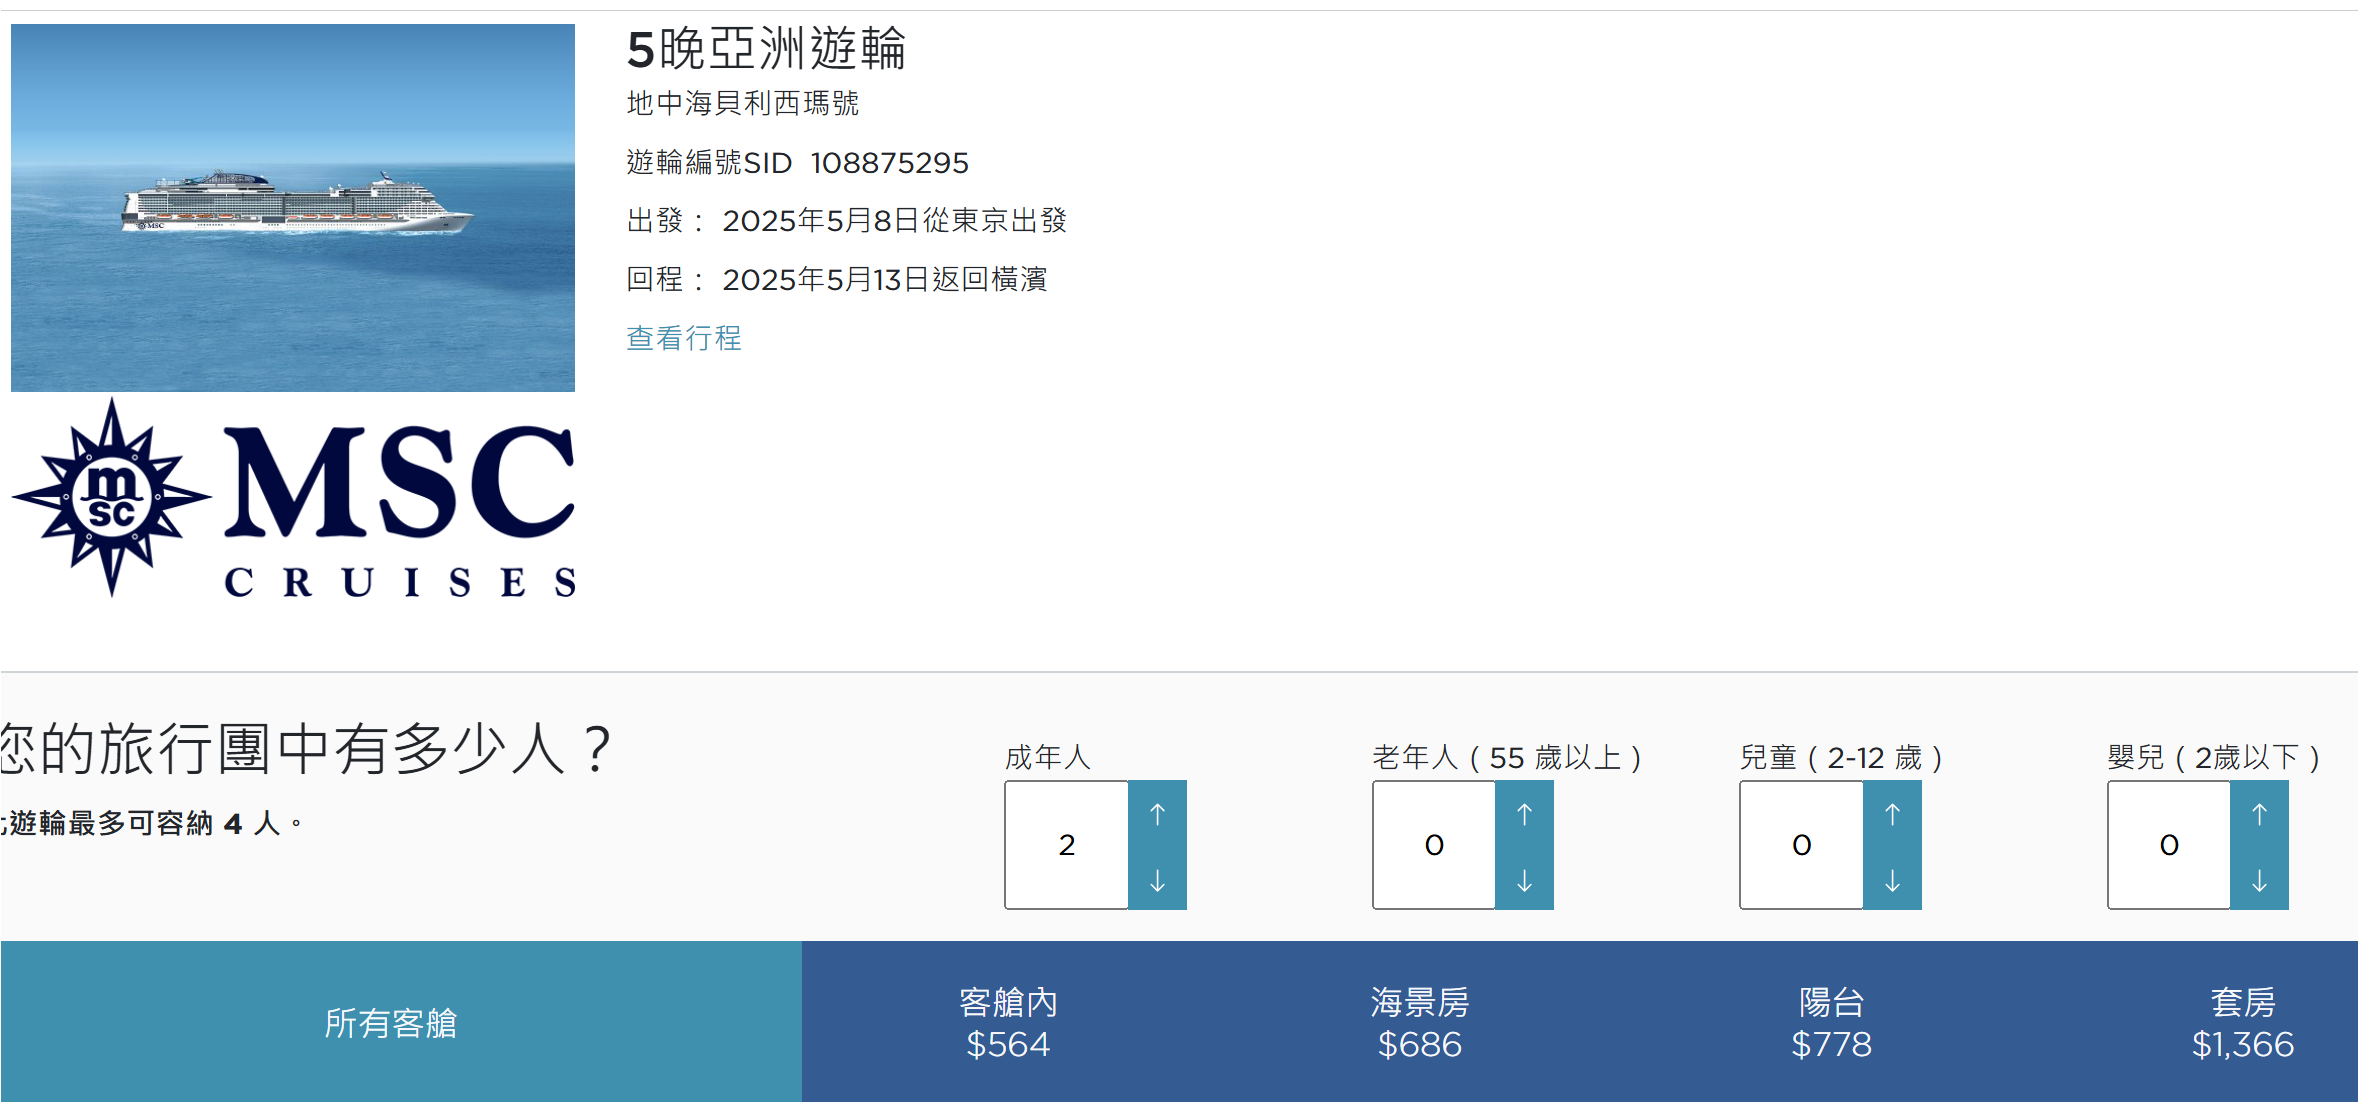2359x1103 pixels.
Task: Select the 套房 $1,366 suite tab
Action: tap(2242, 1022)
